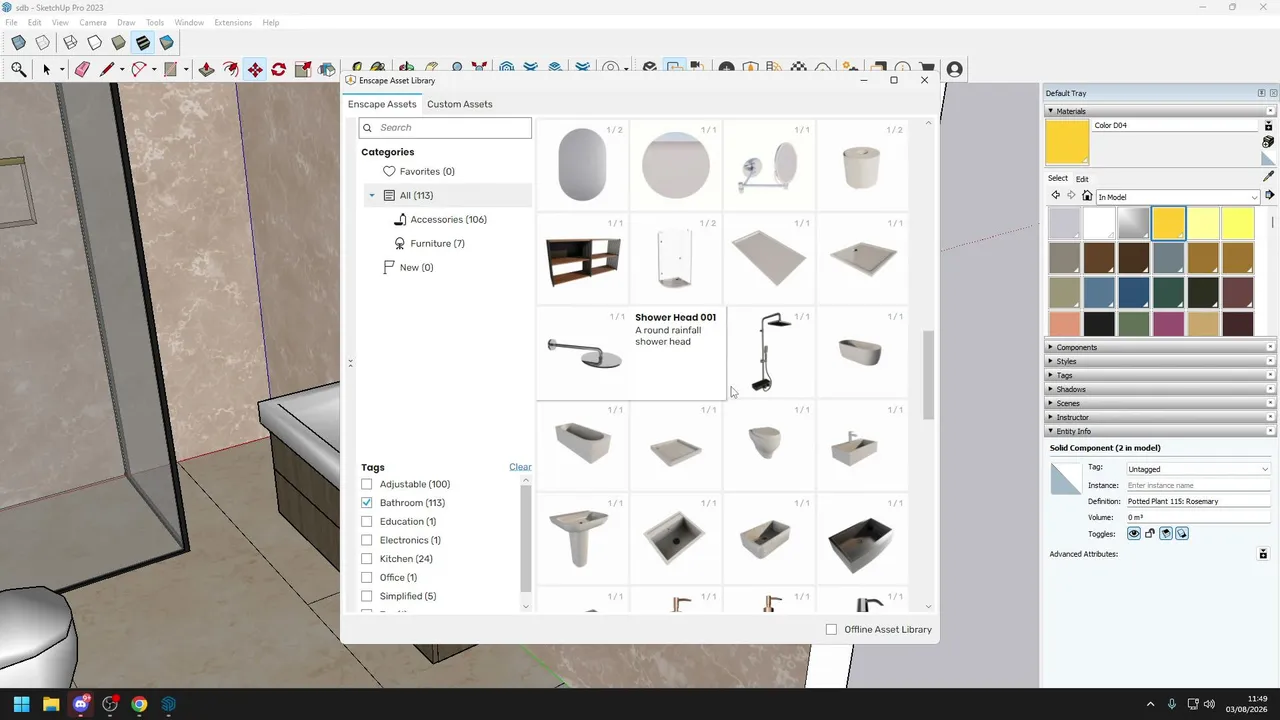The height and width of the screenshot is (720, 1280).
Task: Select the Furniture (7) category
Action: click(437, 243)
